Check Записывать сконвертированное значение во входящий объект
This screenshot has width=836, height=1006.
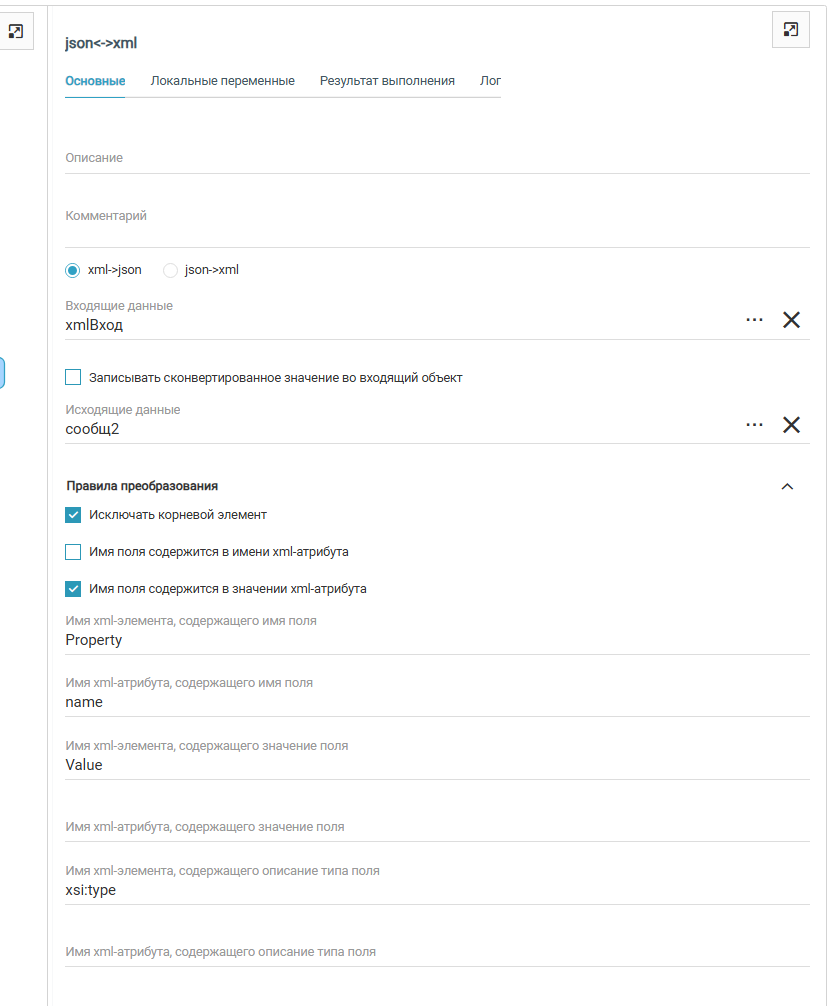tap(72, 377)
